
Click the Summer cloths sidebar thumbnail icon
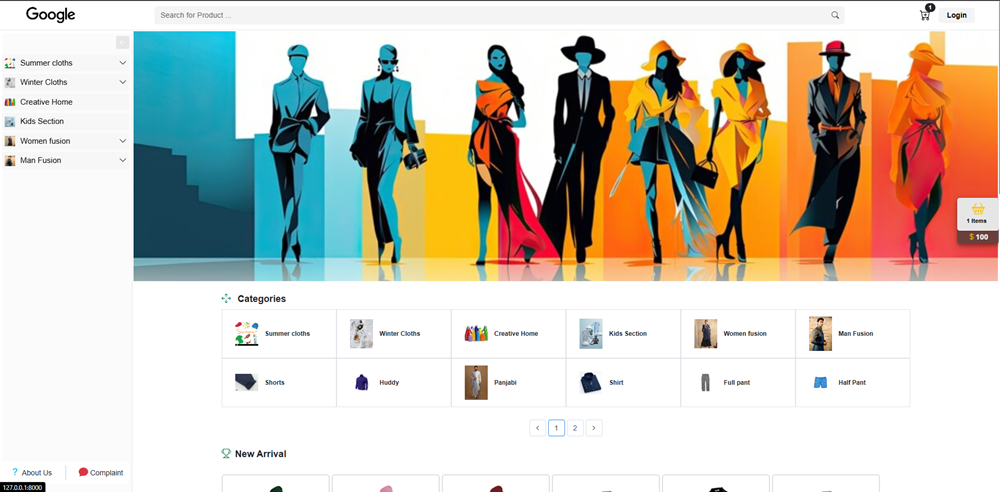10,63
